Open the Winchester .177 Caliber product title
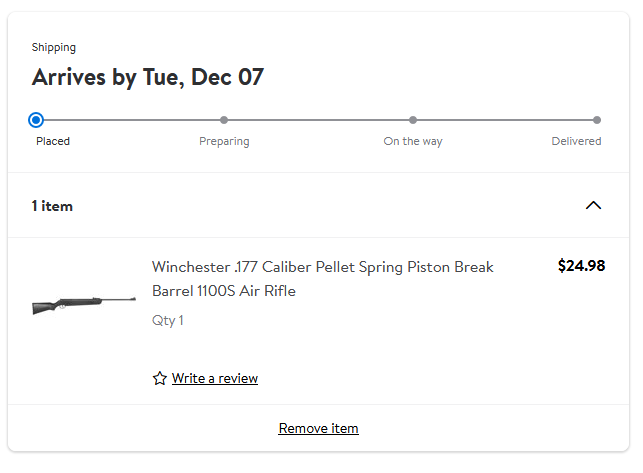 [322, 279]
